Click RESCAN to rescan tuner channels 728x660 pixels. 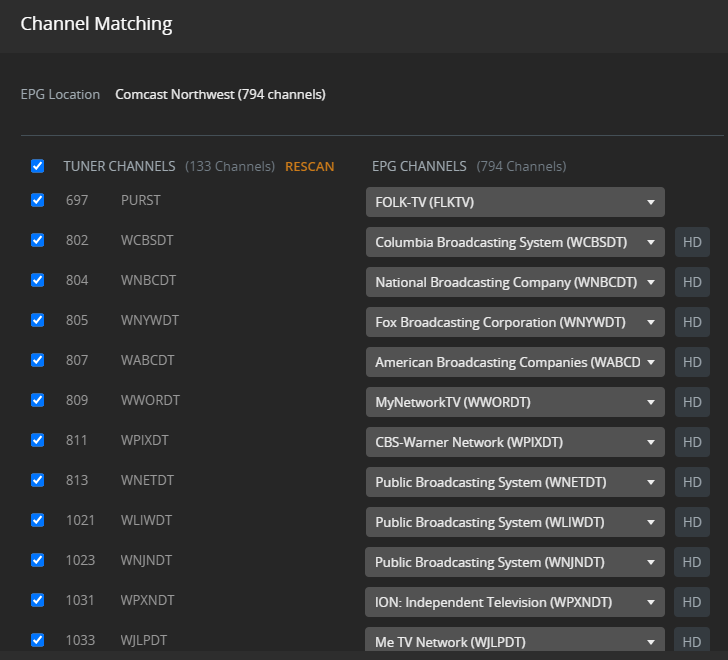[x=309, y=166]
